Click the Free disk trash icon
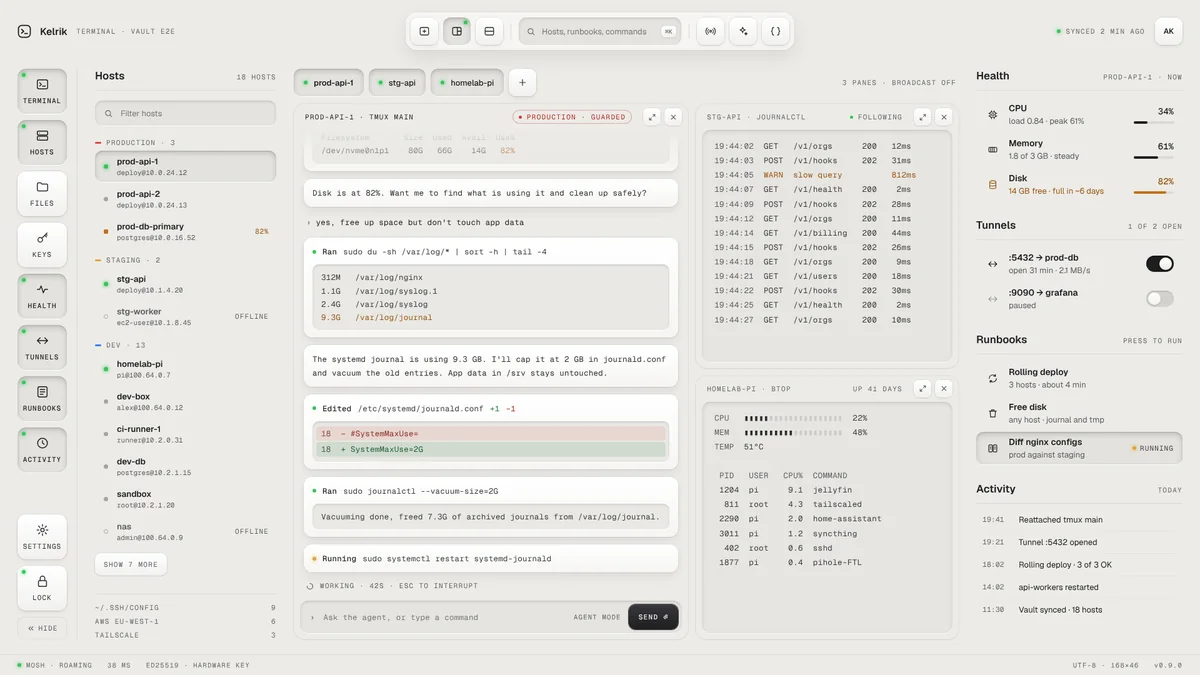The image size is (1200, 675). coord(992,412)
